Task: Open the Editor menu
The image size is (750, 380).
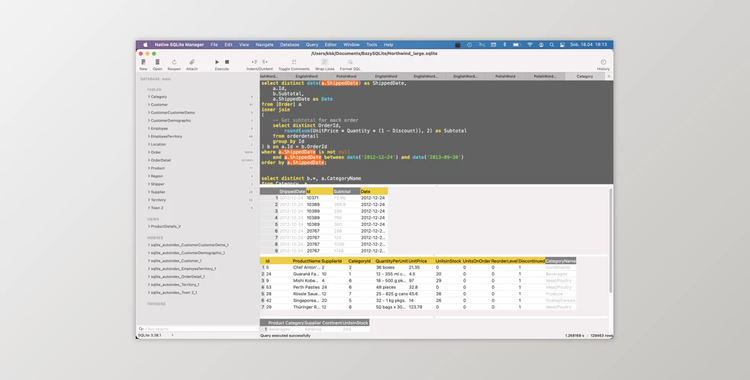Action: [x=331, y=45]
